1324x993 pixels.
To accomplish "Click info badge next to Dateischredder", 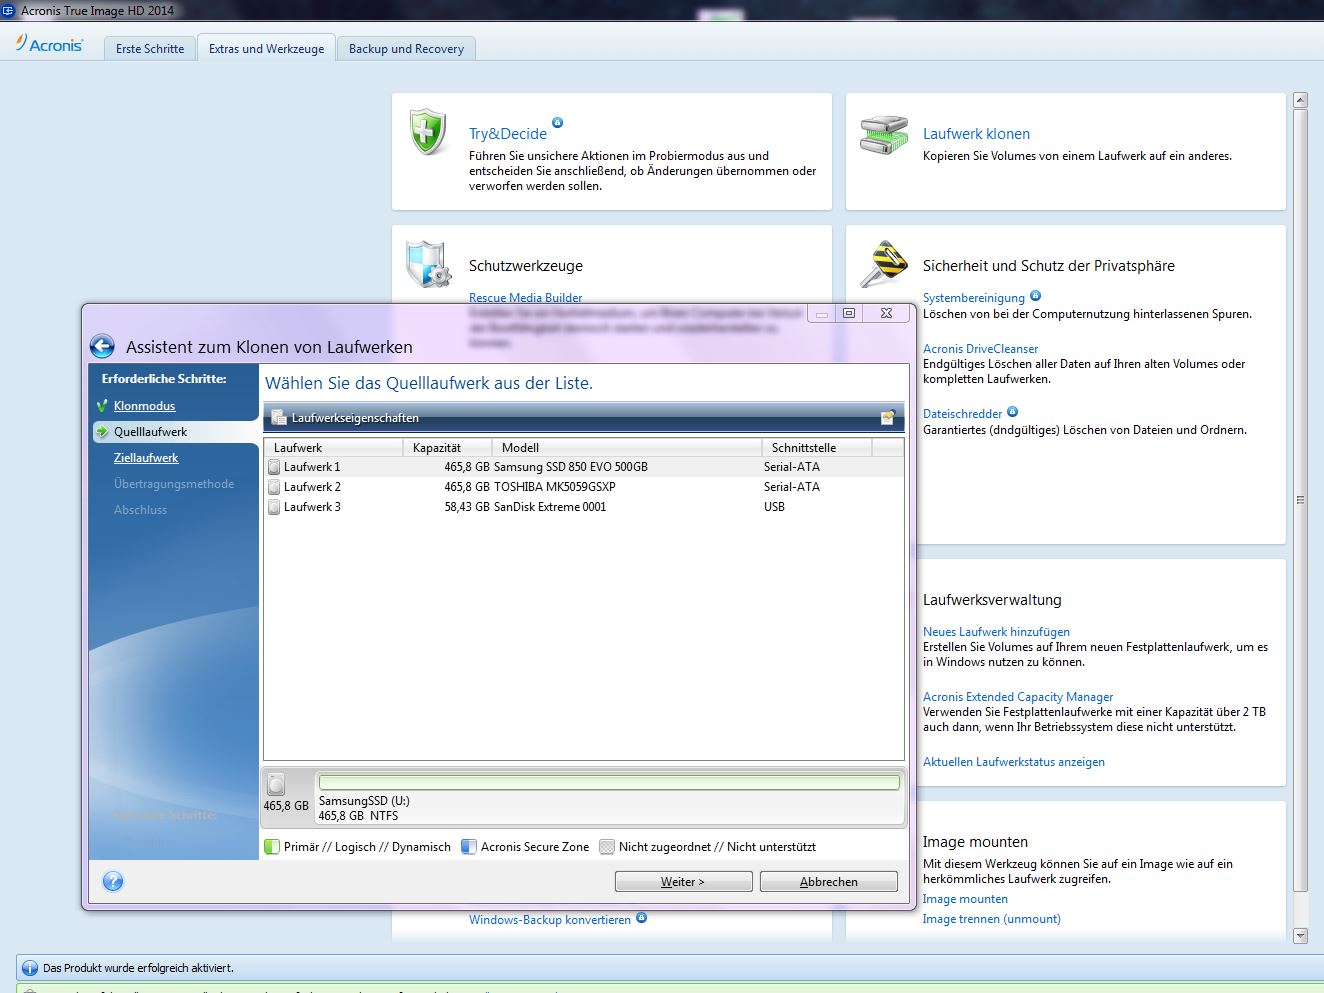I will coord(1012,411).
